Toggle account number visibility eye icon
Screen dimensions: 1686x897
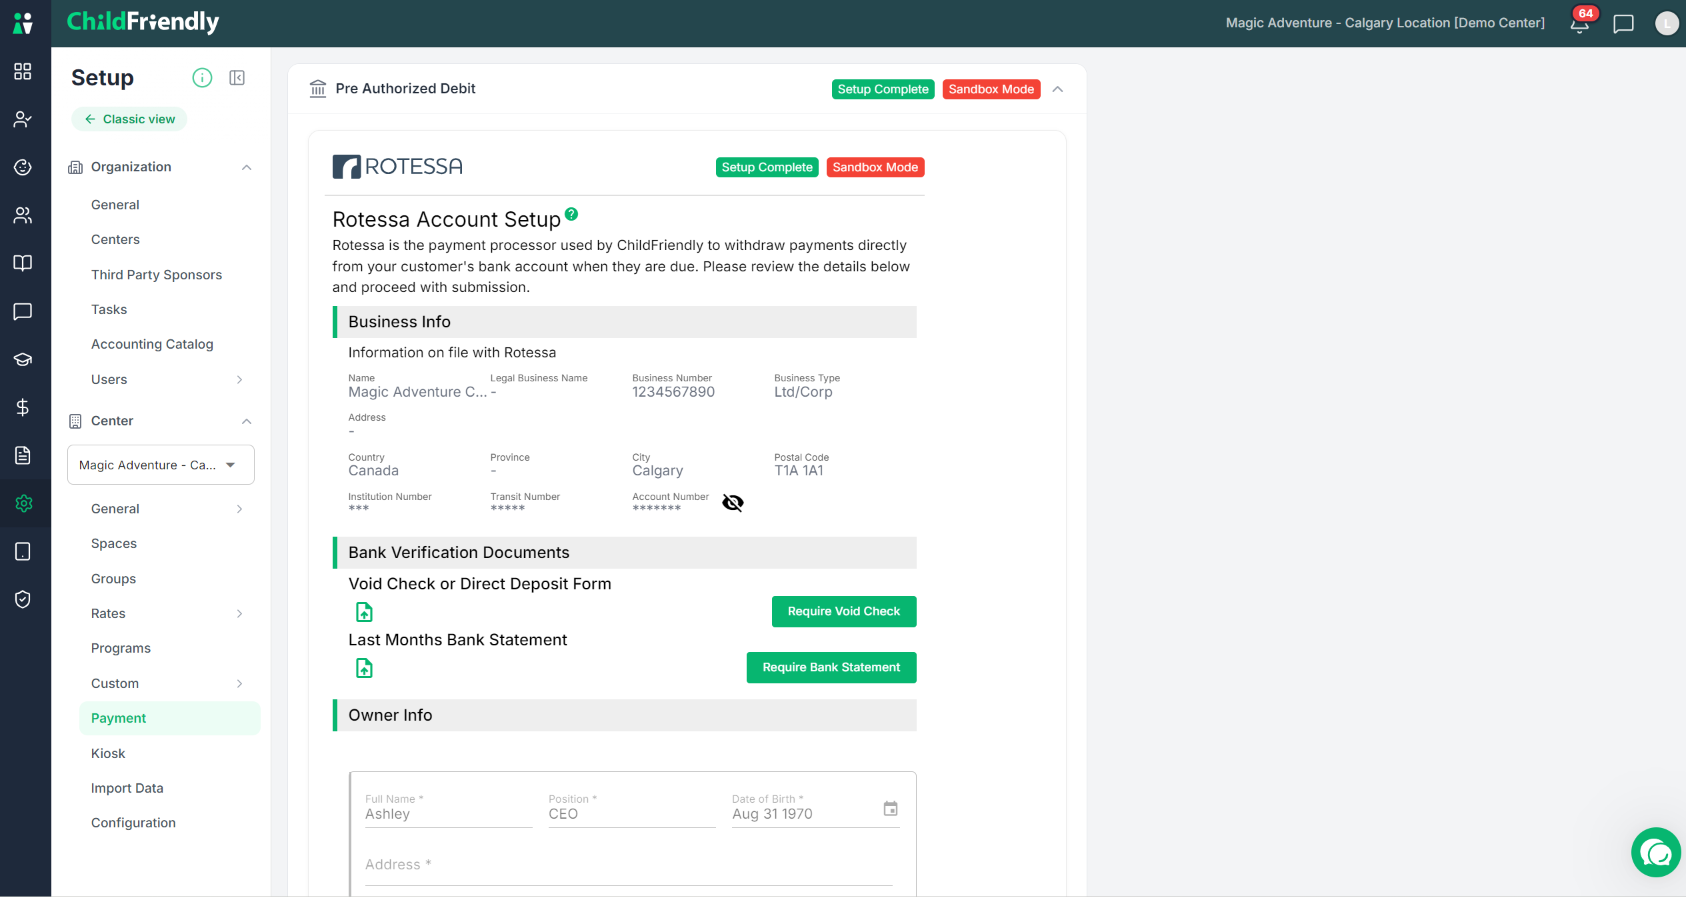click(733, 503)
